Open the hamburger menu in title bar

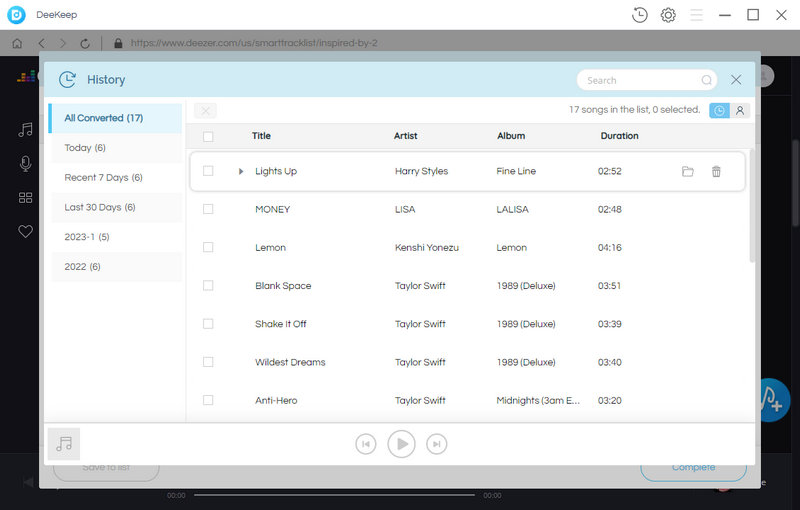tap(696, 15)
